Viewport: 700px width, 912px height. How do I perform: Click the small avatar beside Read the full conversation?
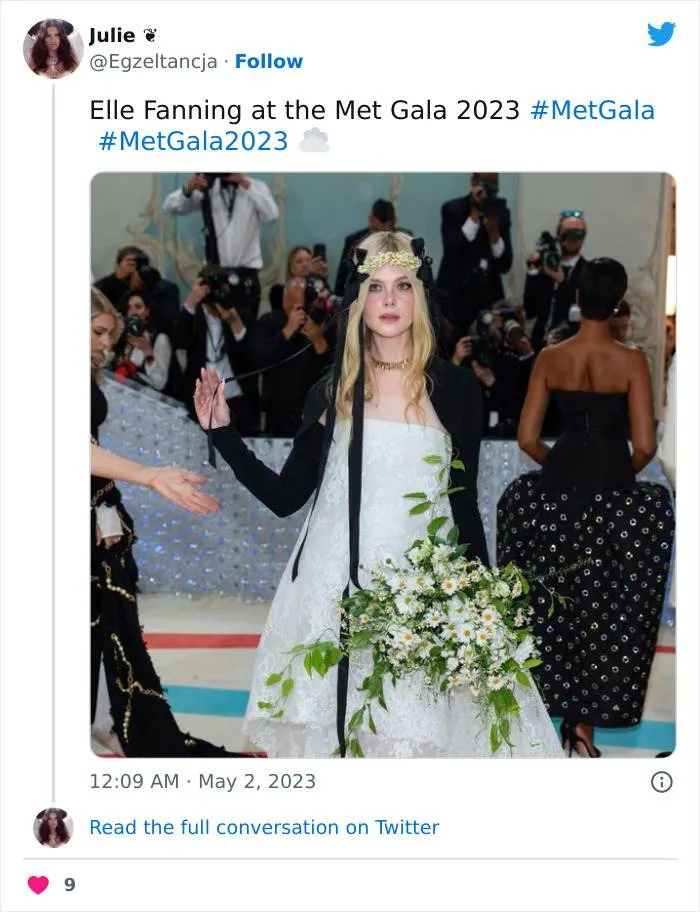53,828
